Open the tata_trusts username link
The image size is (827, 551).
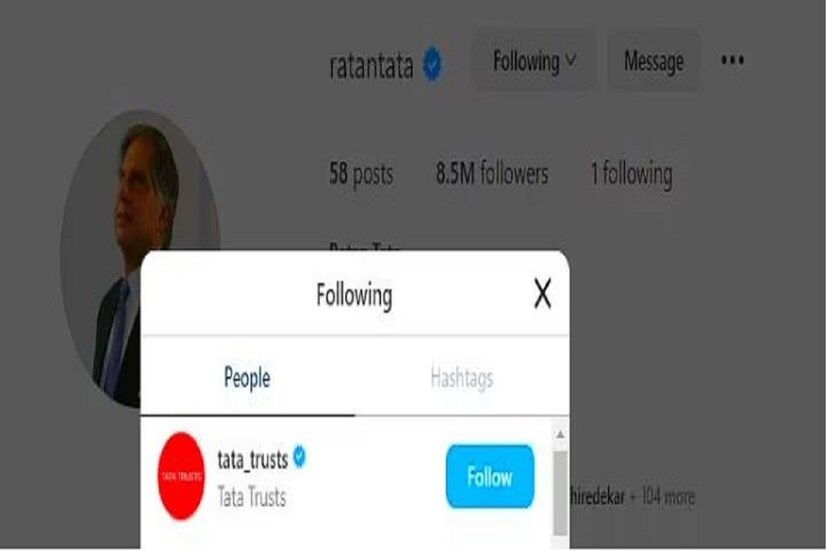point(253,460)
